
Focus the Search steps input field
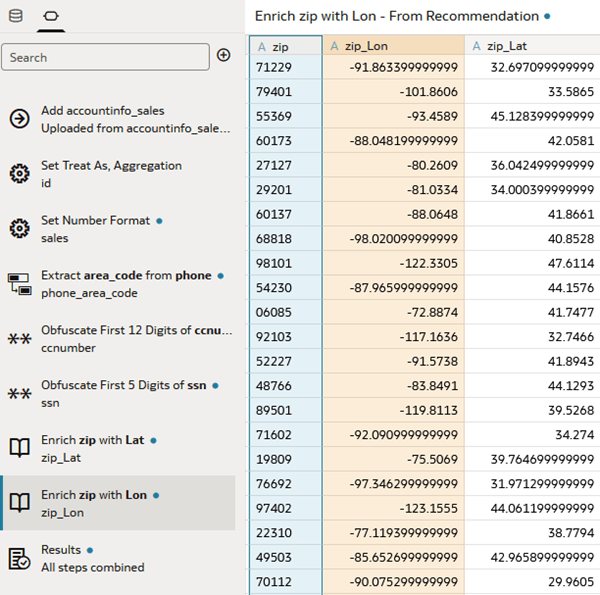(105, 57)
